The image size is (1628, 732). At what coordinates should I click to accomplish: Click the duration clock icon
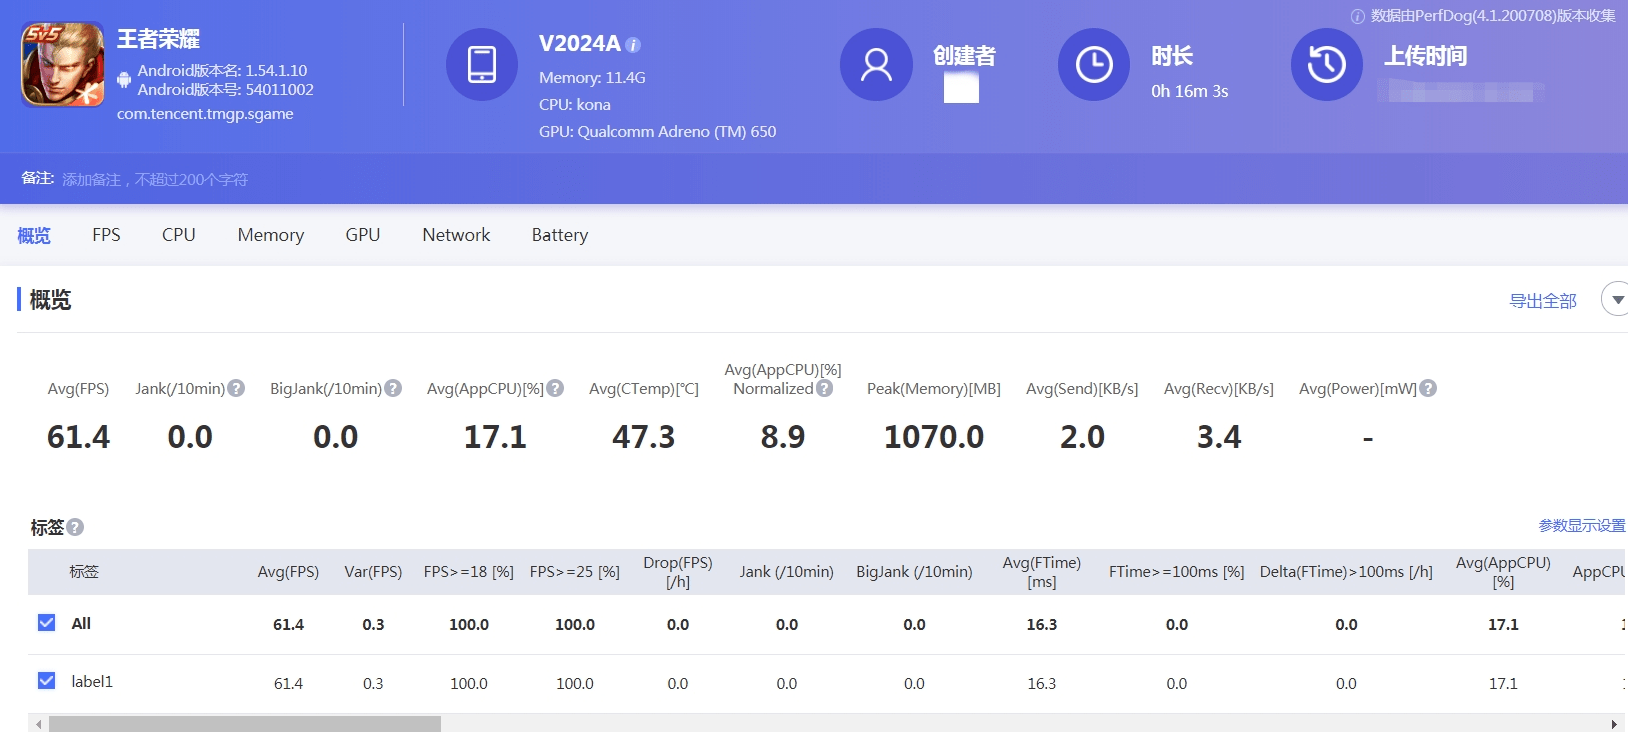point(1094,65)
